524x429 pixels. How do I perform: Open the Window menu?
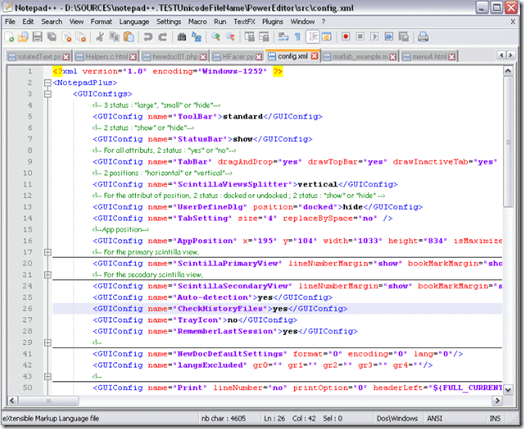click(x=302, y=22)
